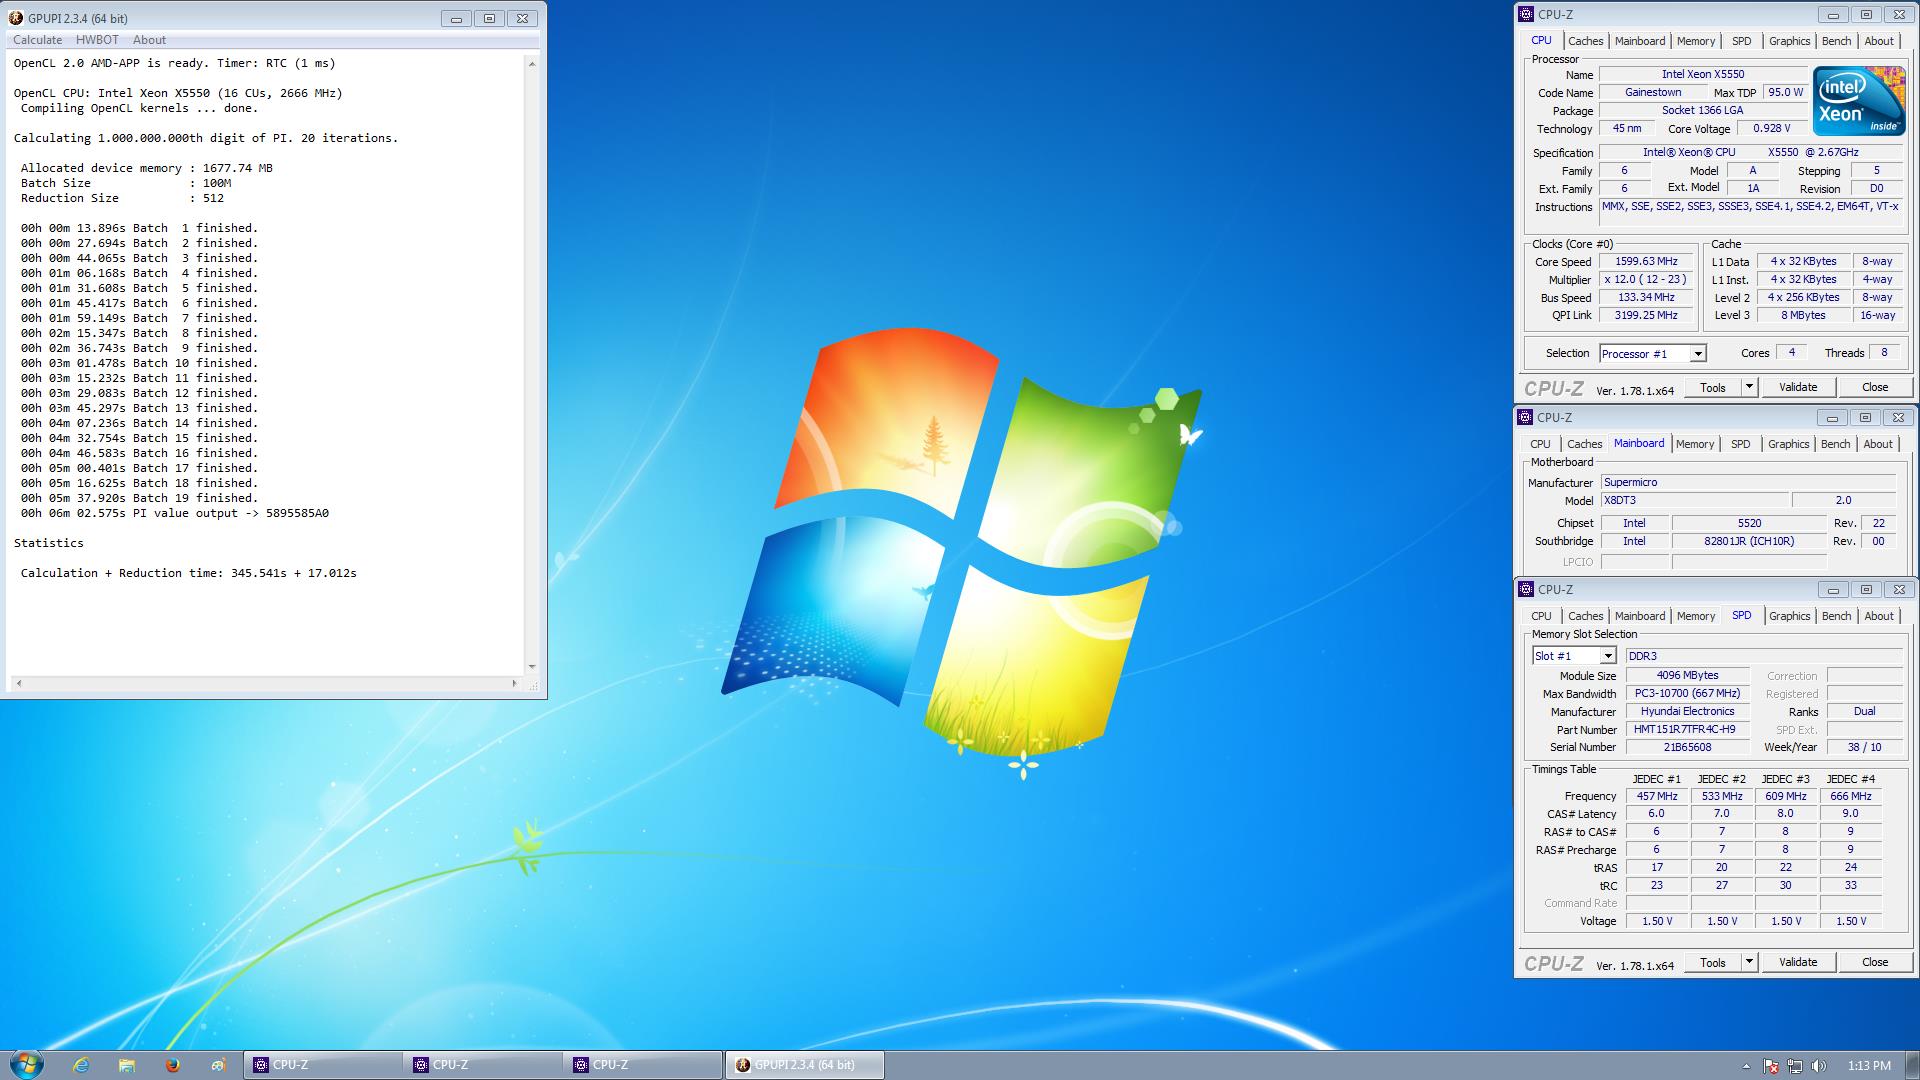Image resolution: width=1920 pixels, height=1080 pixels.
Task: Expand Tools arrow in top CPU-Z window
Action: 1749,387
